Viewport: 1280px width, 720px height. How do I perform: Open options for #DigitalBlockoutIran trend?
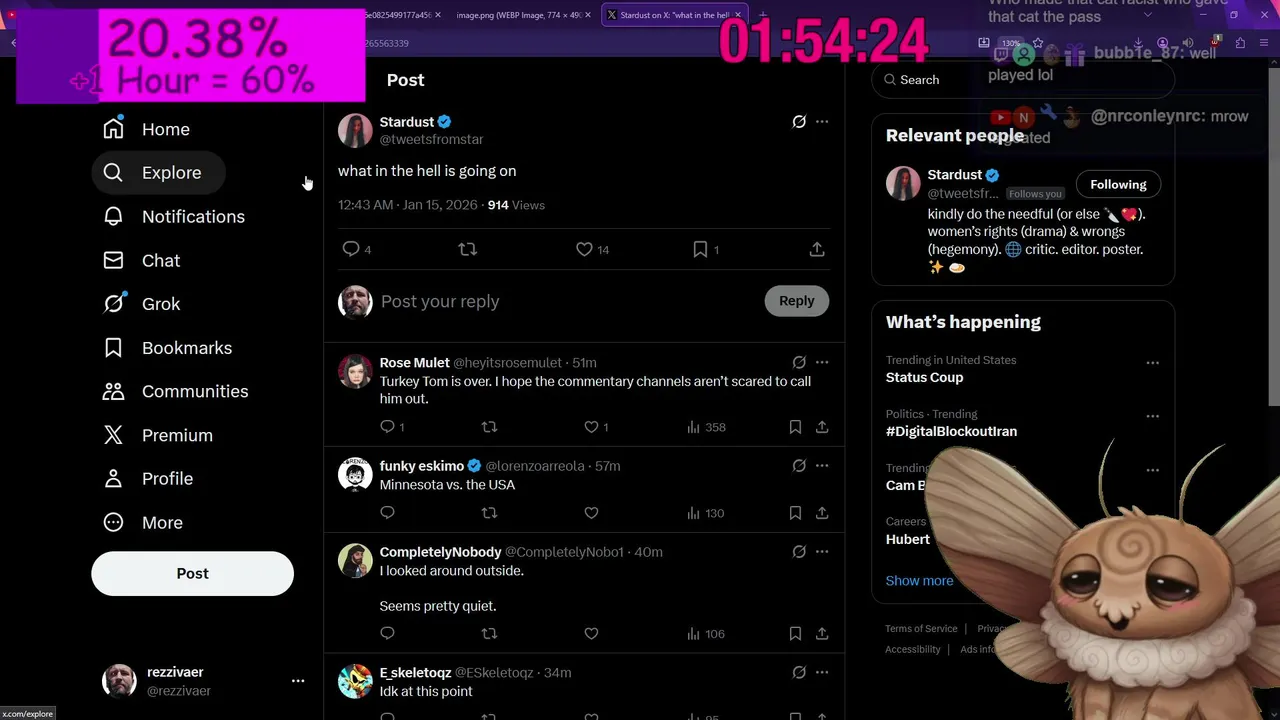tap(1152, 416)
